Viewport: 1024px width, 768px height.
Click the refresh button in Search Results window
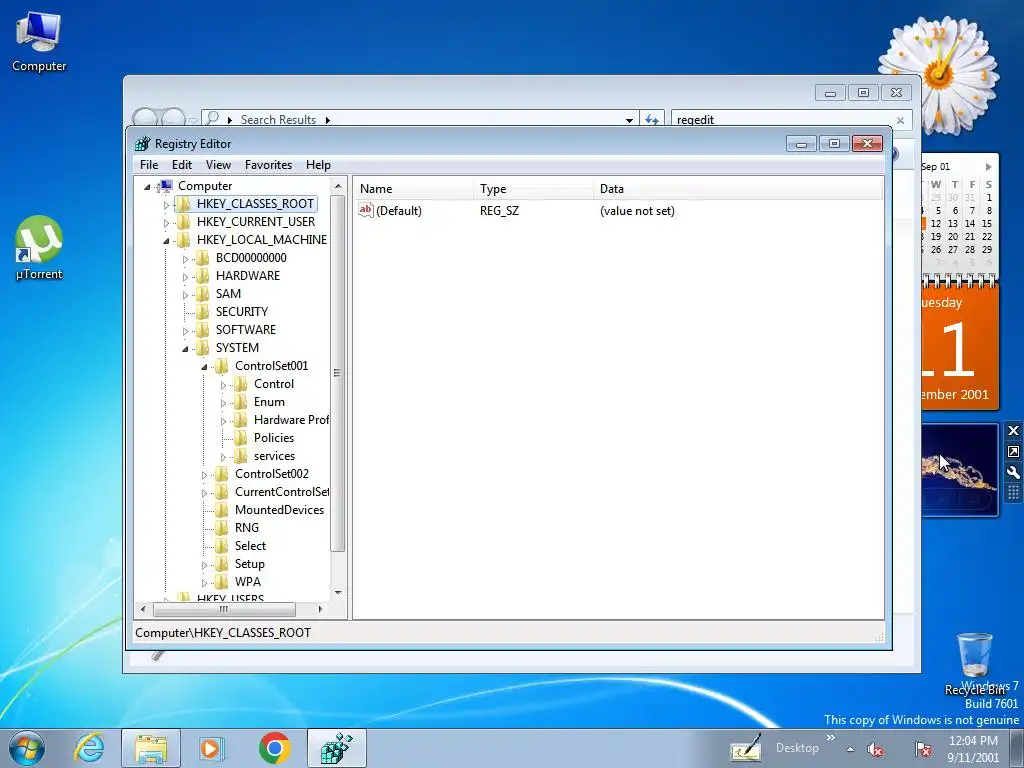point(652,120)
